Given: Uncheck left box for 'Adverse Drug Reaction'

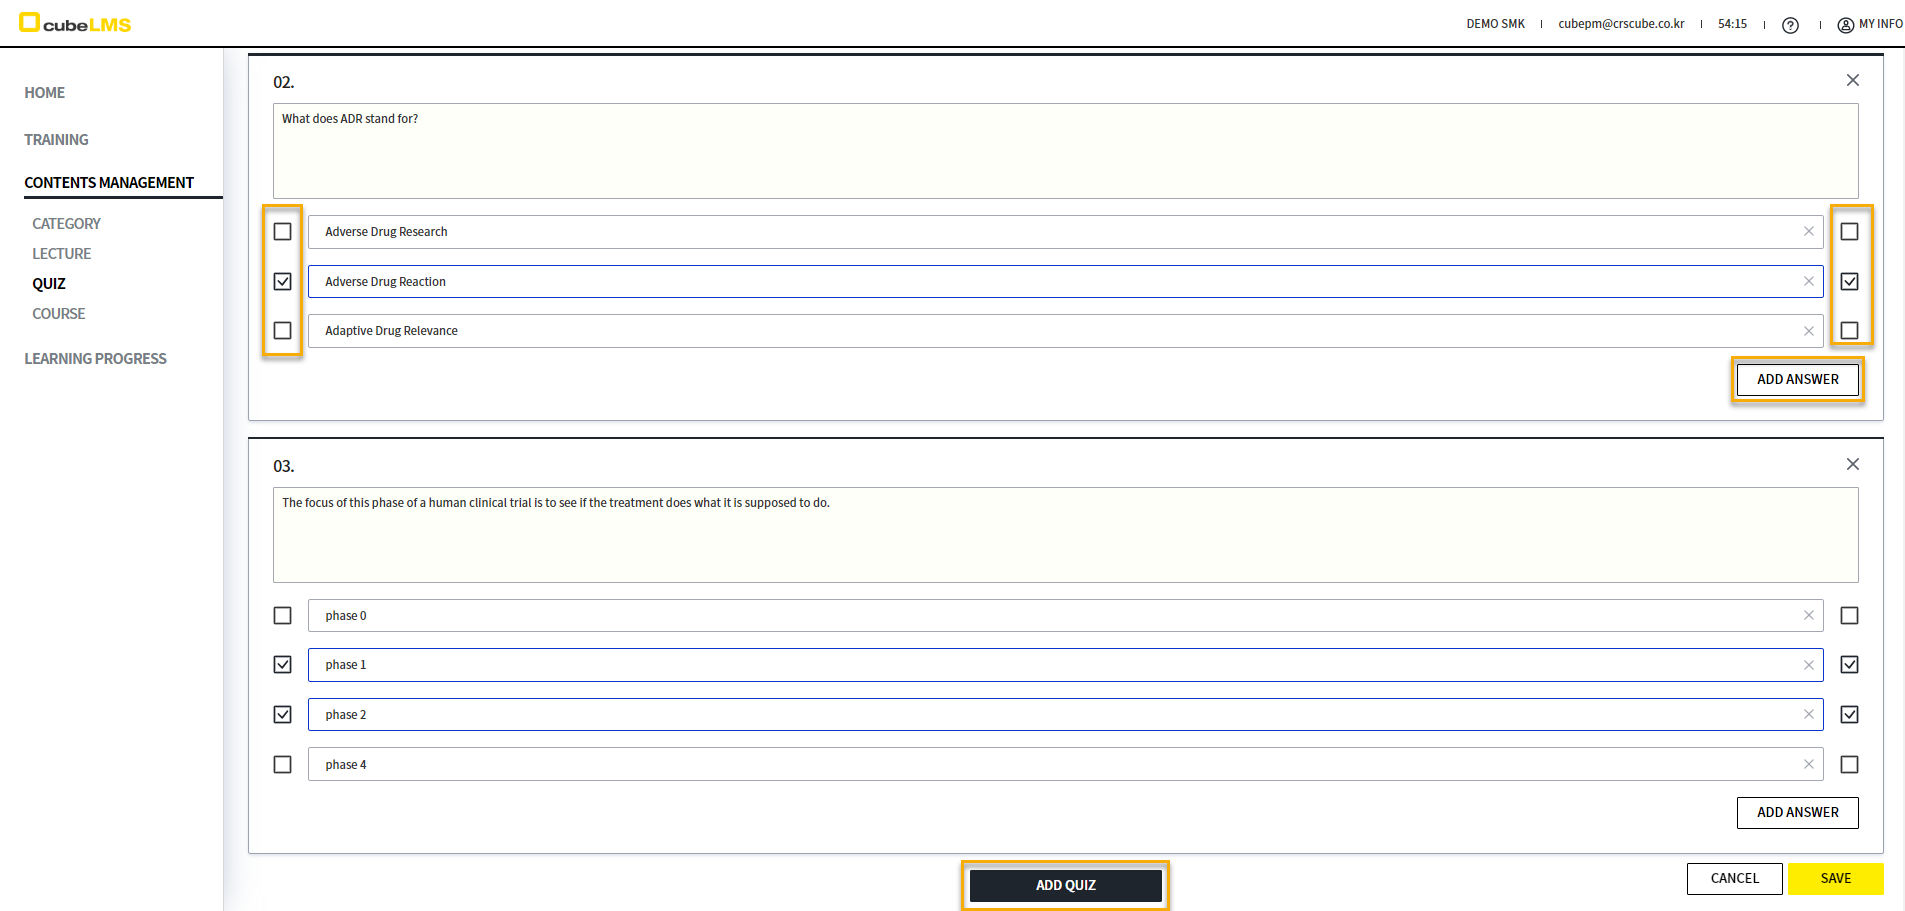Looking at the screenshot, I should pos(283,282).
